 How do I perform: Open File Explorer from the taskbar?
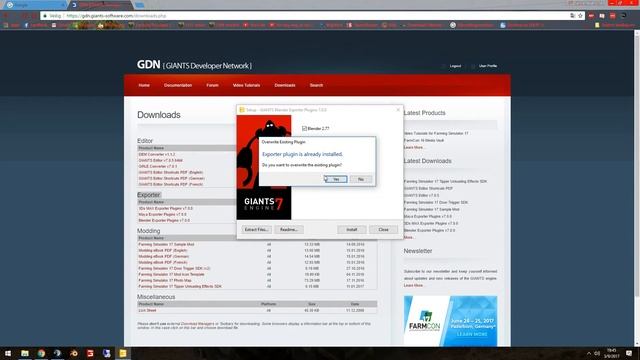point(25,353)
